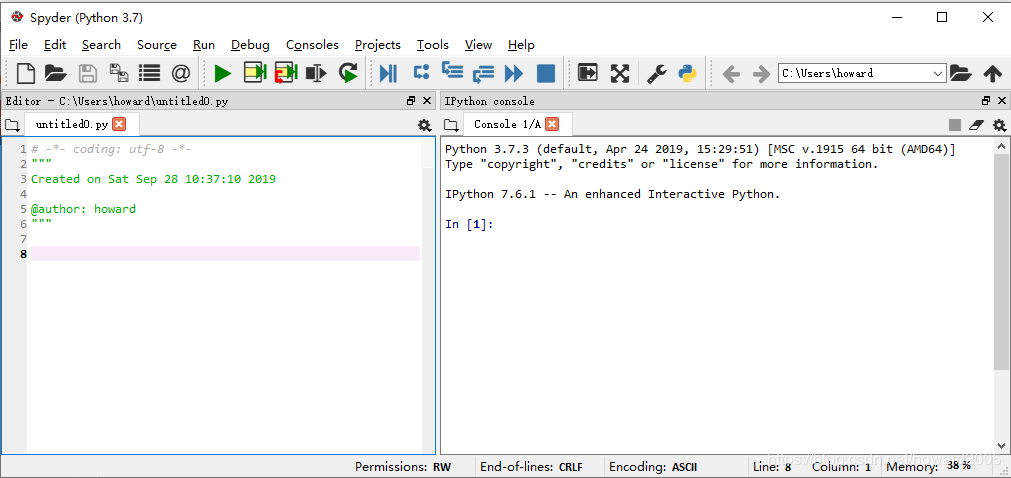The height and width of the screenshot is (478, 1011).
Task: Click the highlighted editor line 8
Action: 225,254
